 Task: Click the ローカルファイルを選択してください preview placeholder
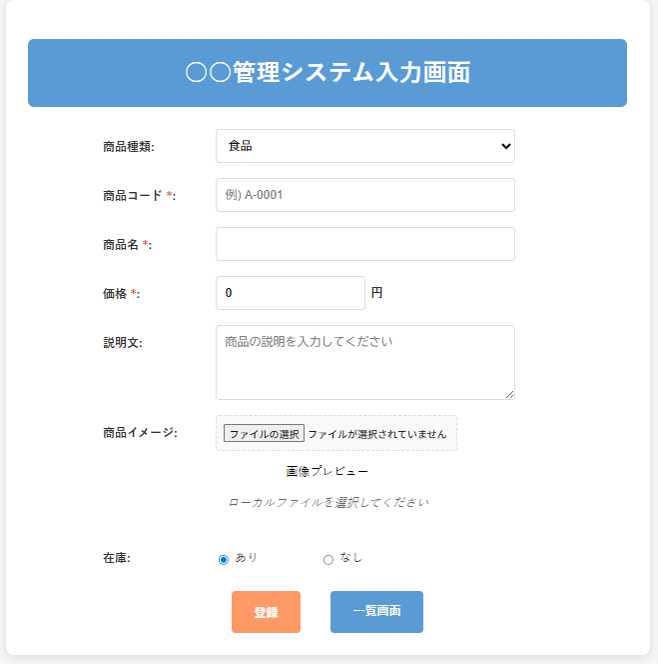click(x=328, y=502)
